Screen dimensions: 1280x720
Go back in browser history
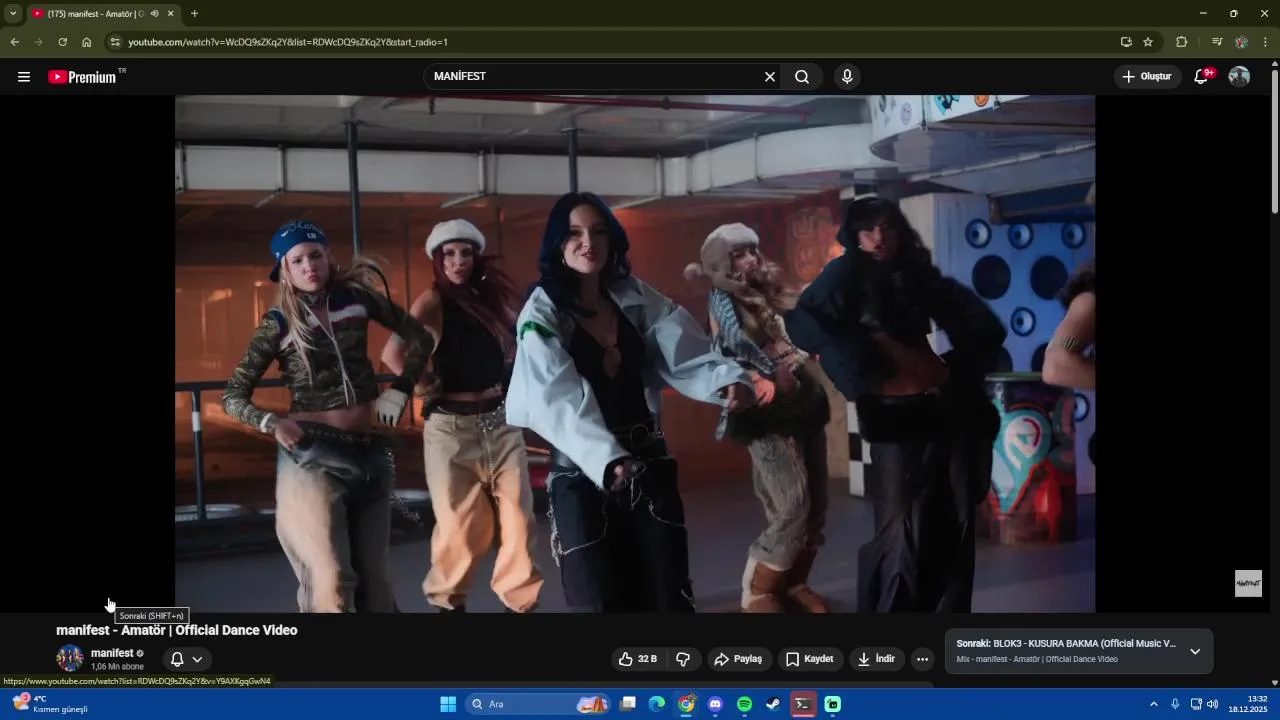(x=14, y=42)
